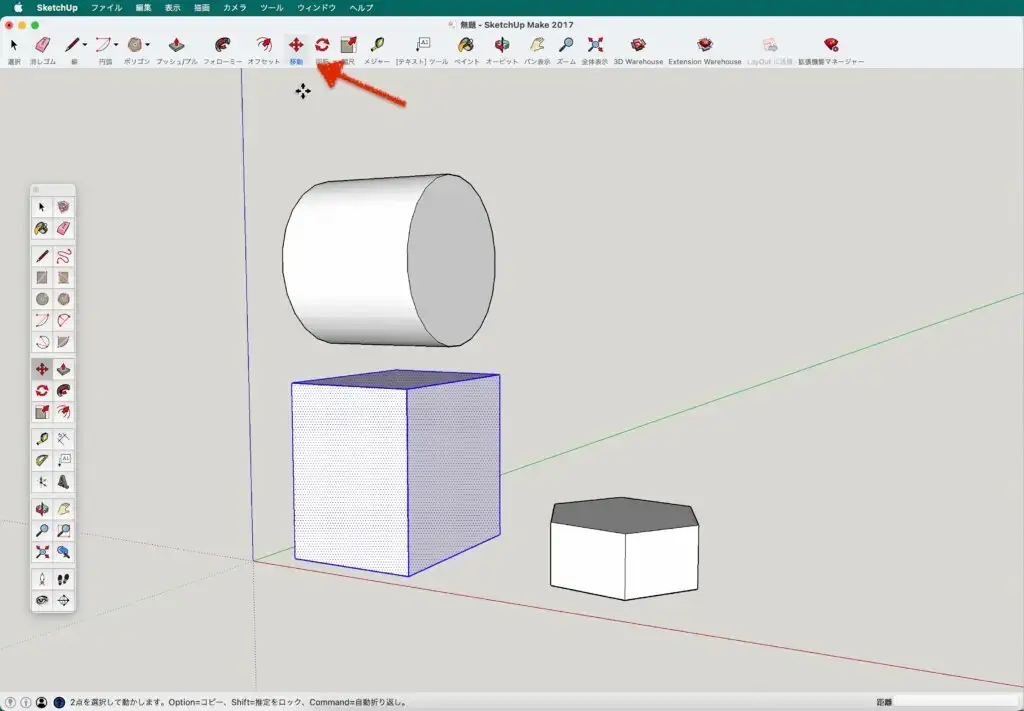Open the 編集 menu
The image size is (1024, 711).
point(144,8)
